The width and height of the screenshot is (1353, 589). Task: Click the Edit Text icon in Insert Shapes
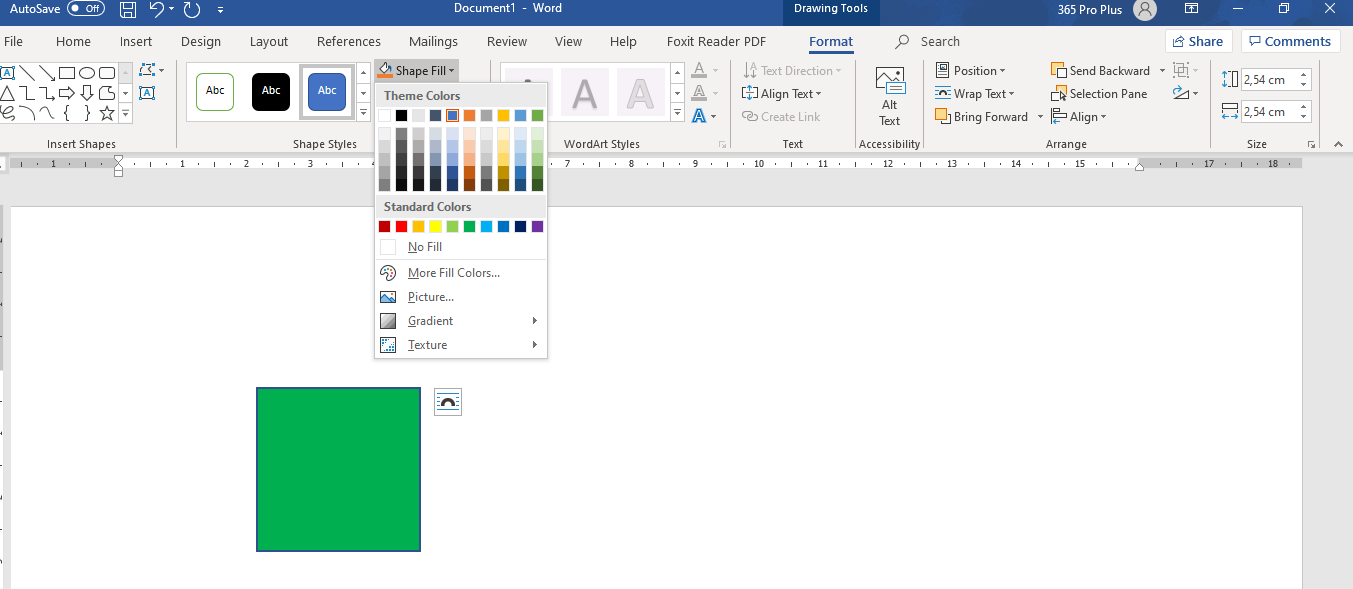(x=147, y=93)
